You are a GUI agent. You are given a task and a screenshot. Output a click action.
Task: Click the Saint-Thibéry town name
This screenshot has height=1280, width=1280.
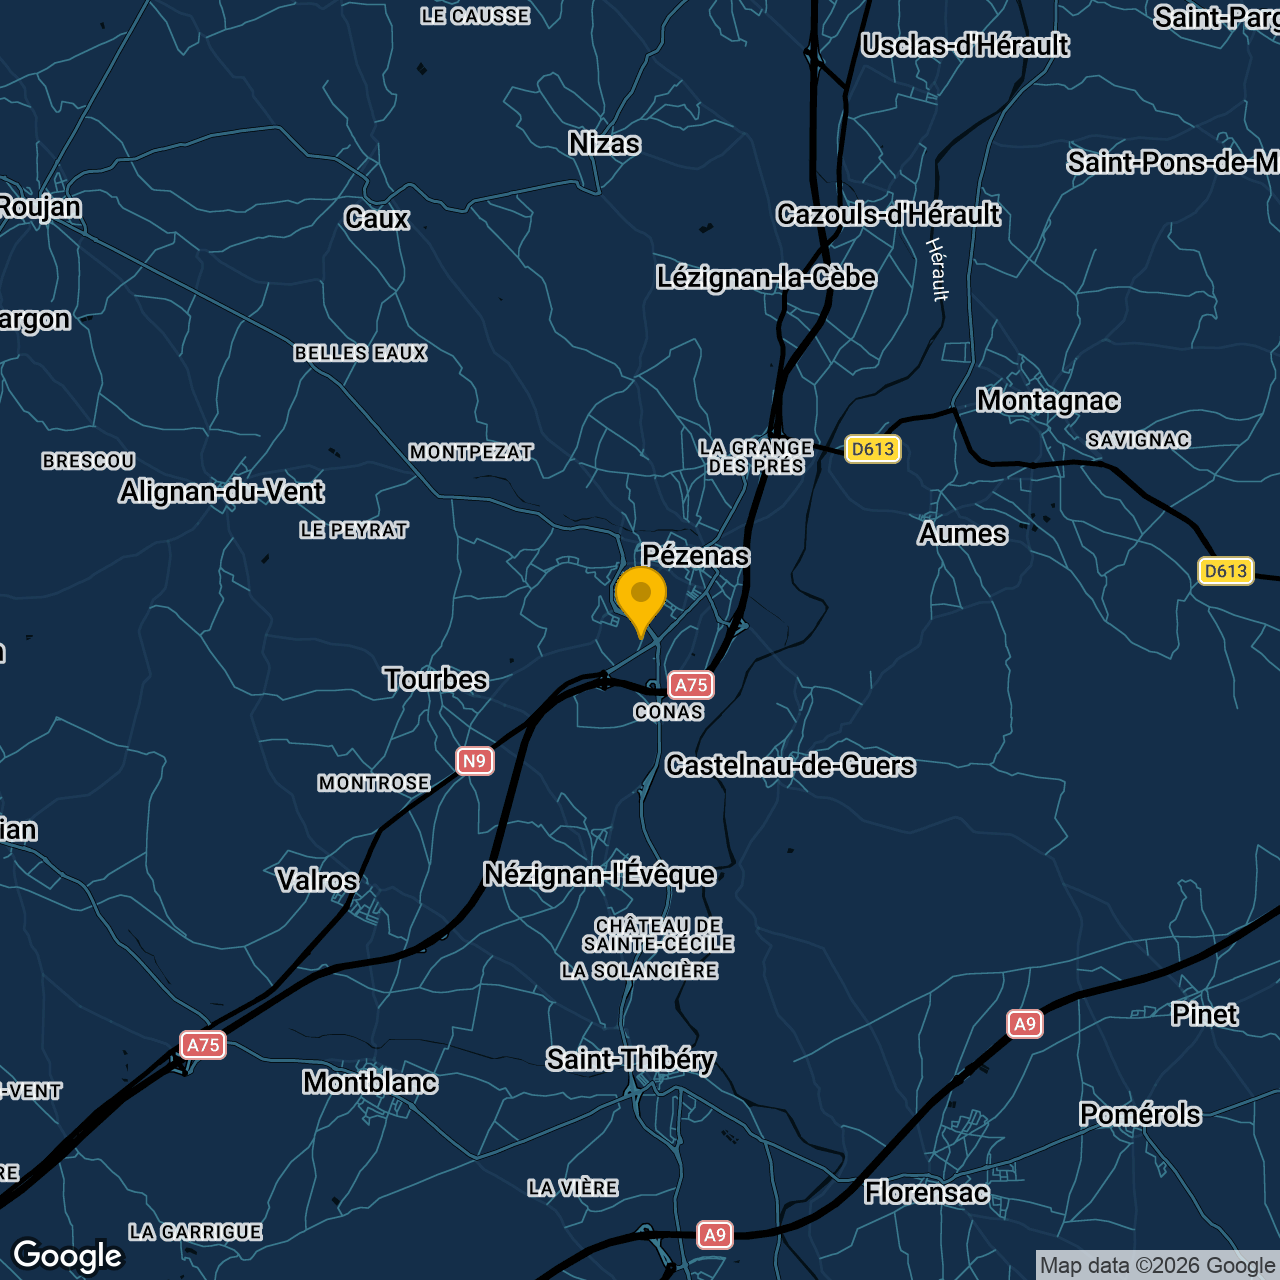632,1060
